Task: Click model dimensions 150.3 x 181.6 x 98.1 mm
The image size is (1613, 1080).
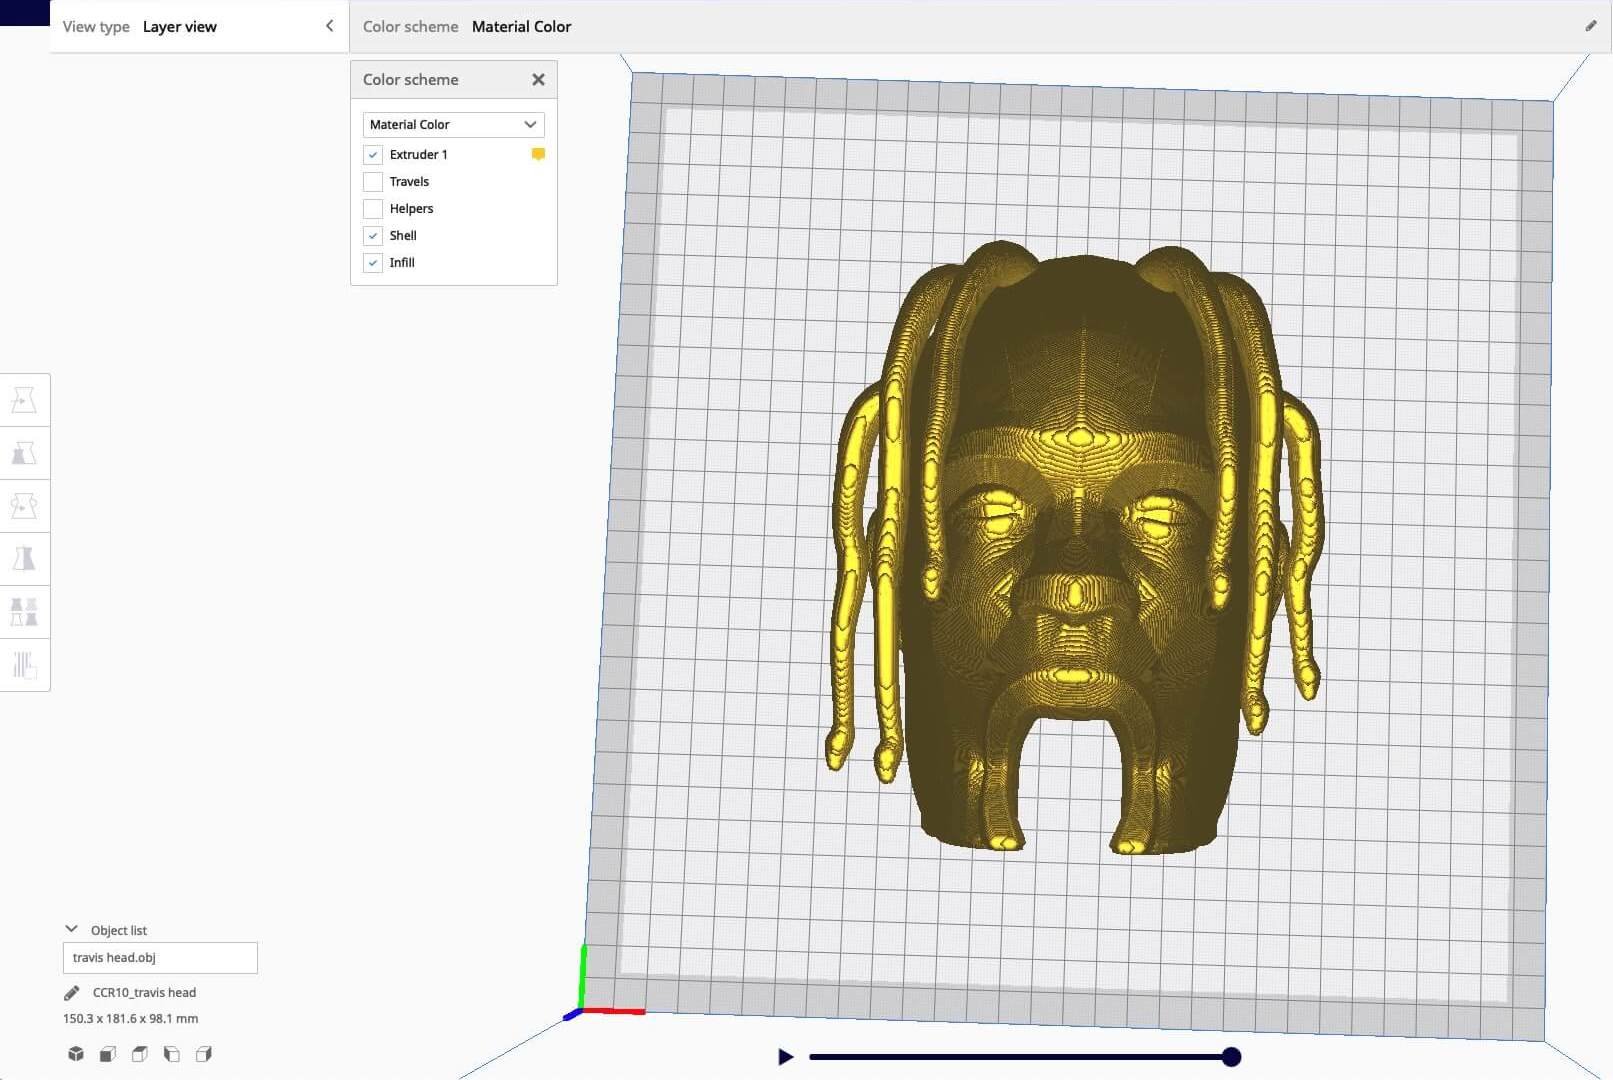Action: (x=131, y=1019)
